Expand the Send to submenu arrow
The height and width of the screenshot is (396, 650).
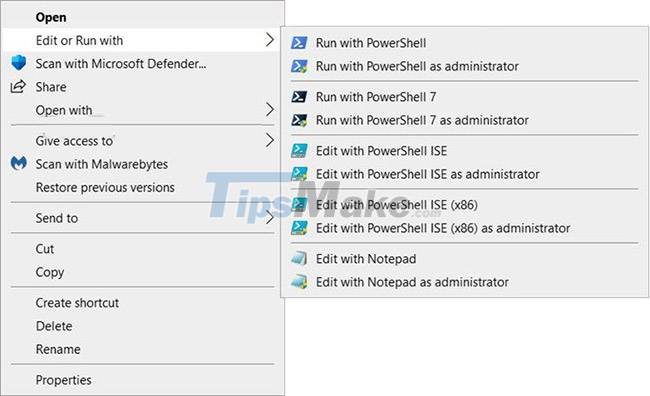[x=269, y=217]
